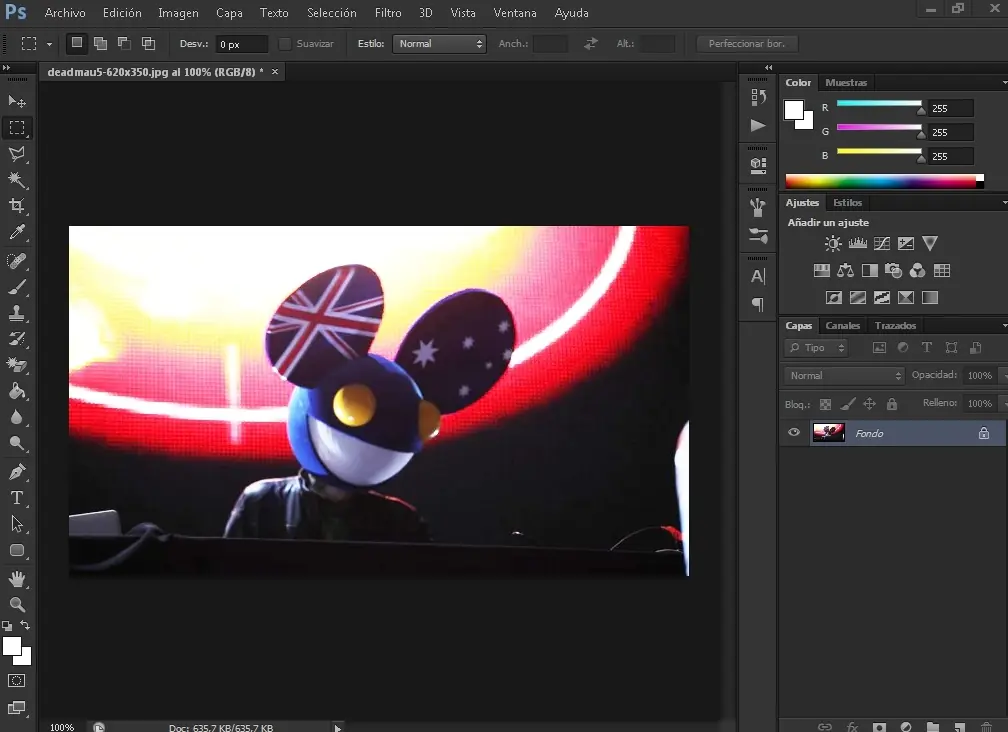Add a Color Balance adjustment
The width and height of the screenshot is (1008, 732).
tap(845, 271)
